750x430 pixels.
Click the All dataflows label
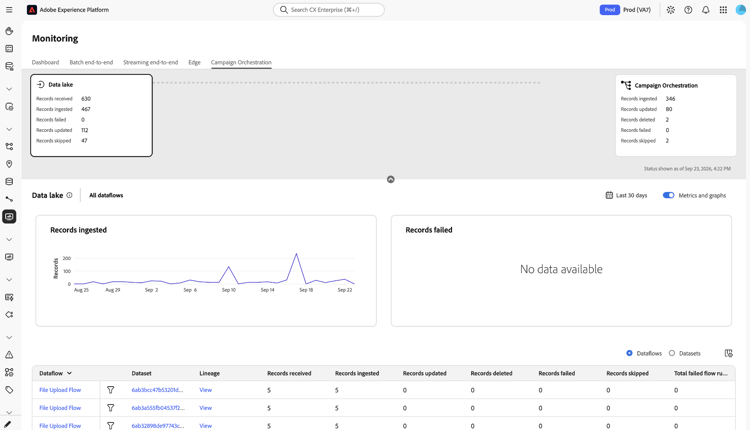(106, 195)
